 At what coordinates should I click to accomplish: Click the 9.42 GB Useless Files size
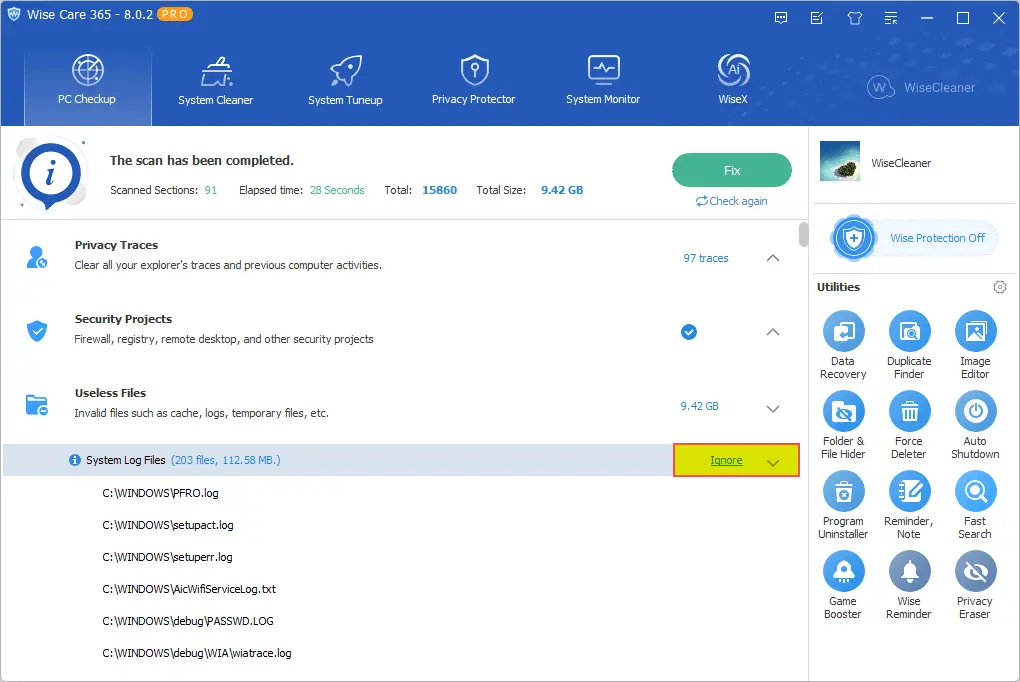coord(699,406)
